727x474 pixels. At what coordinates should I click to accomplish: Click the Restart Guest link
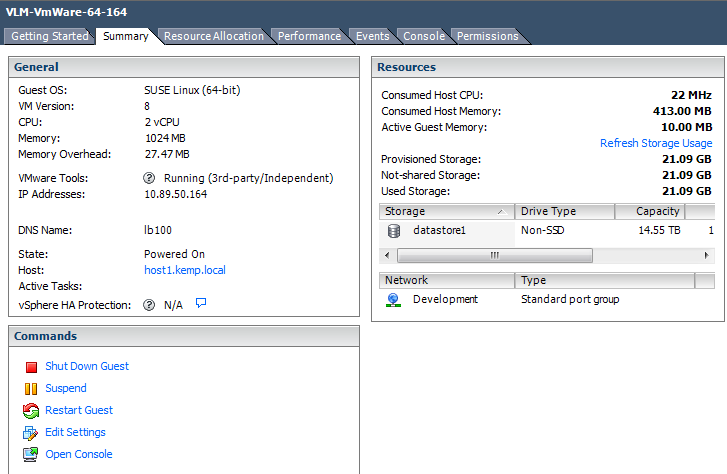click(79, 410)
